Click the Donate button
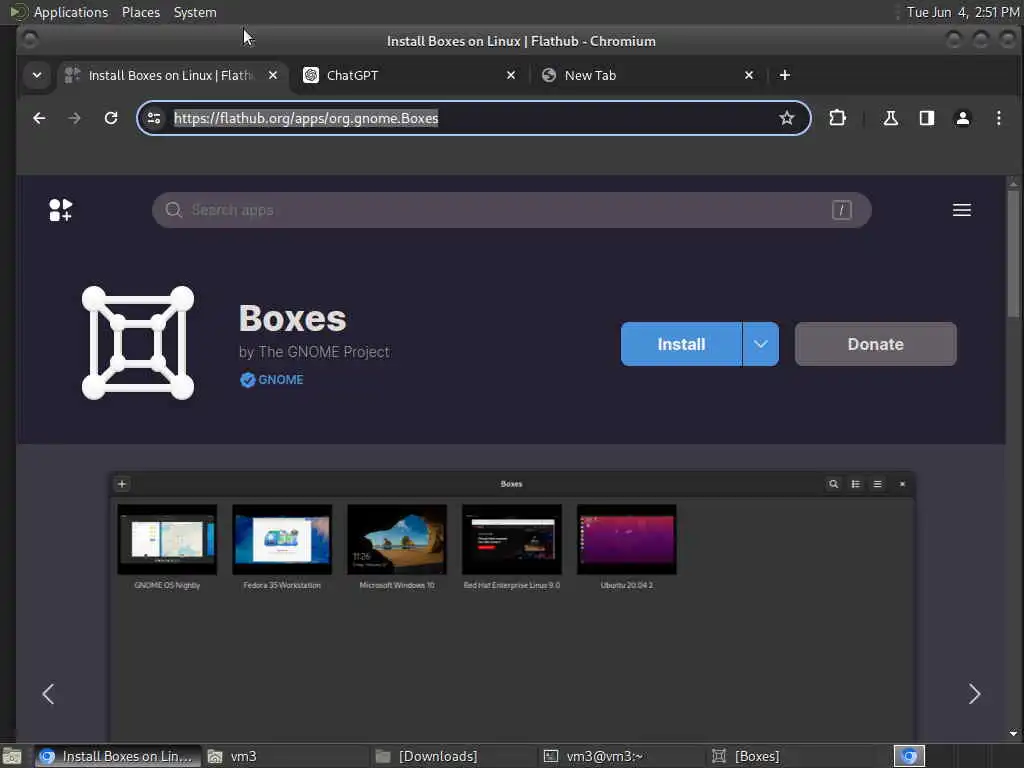The image size is (1024, 768). click(875, 344)
